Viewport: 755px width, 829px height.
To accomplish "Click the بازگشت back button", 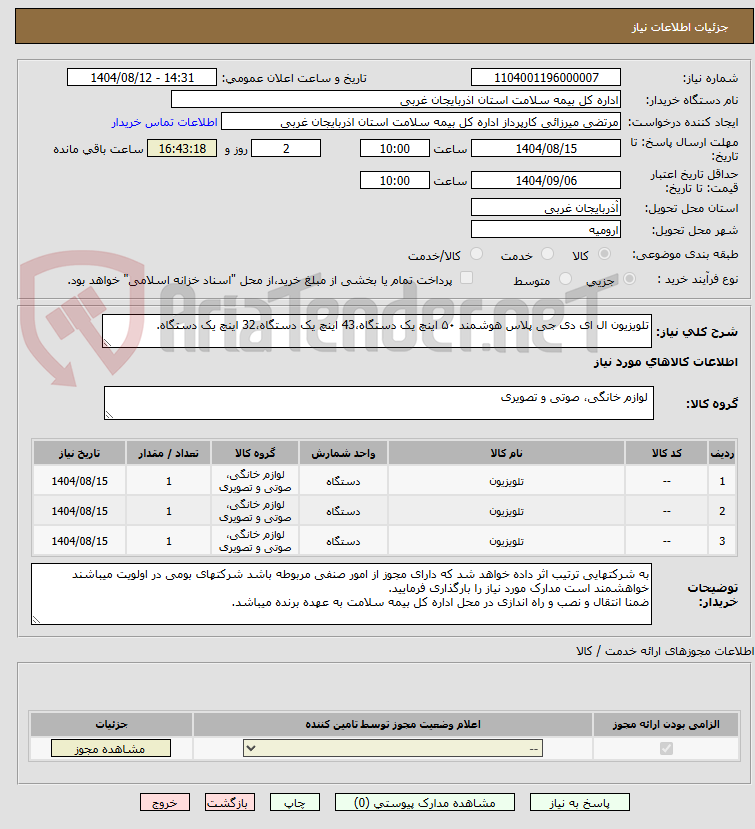I will (229, 802).
